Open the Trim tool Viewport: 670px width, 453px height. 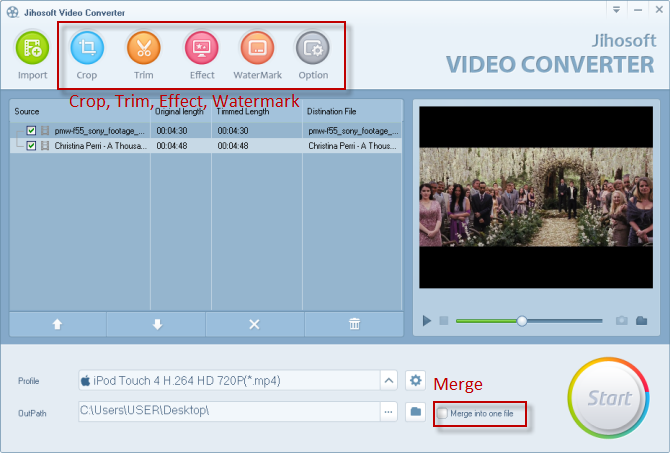[x=144, y=48]
